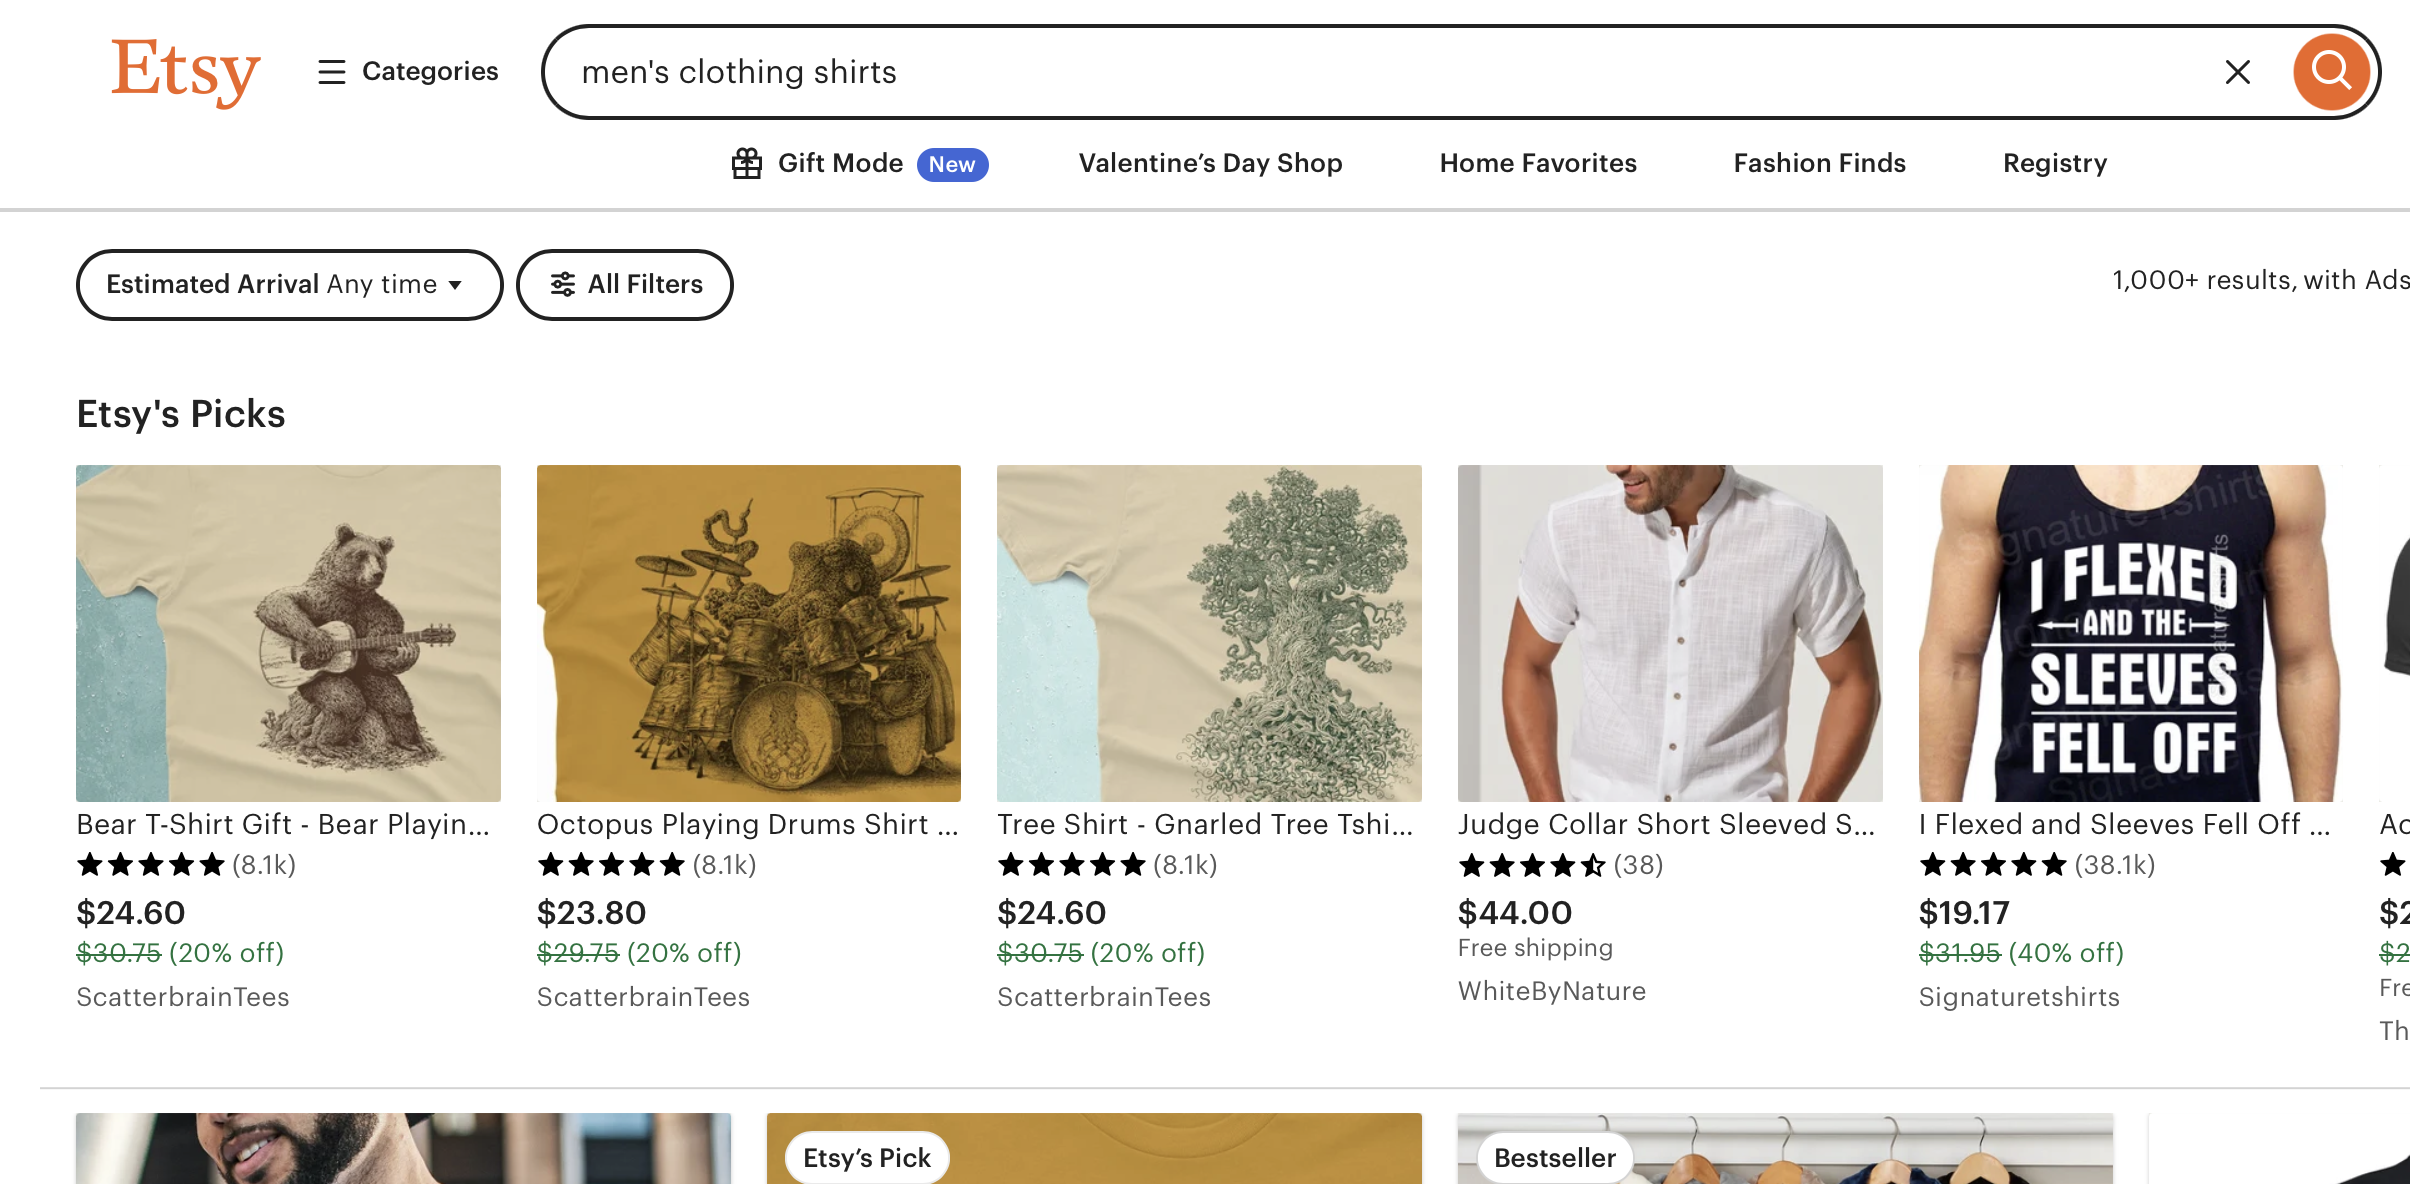Screen dimensions: 2410x1184
Task: Click the Etsy logo
Action: point(185,72)
